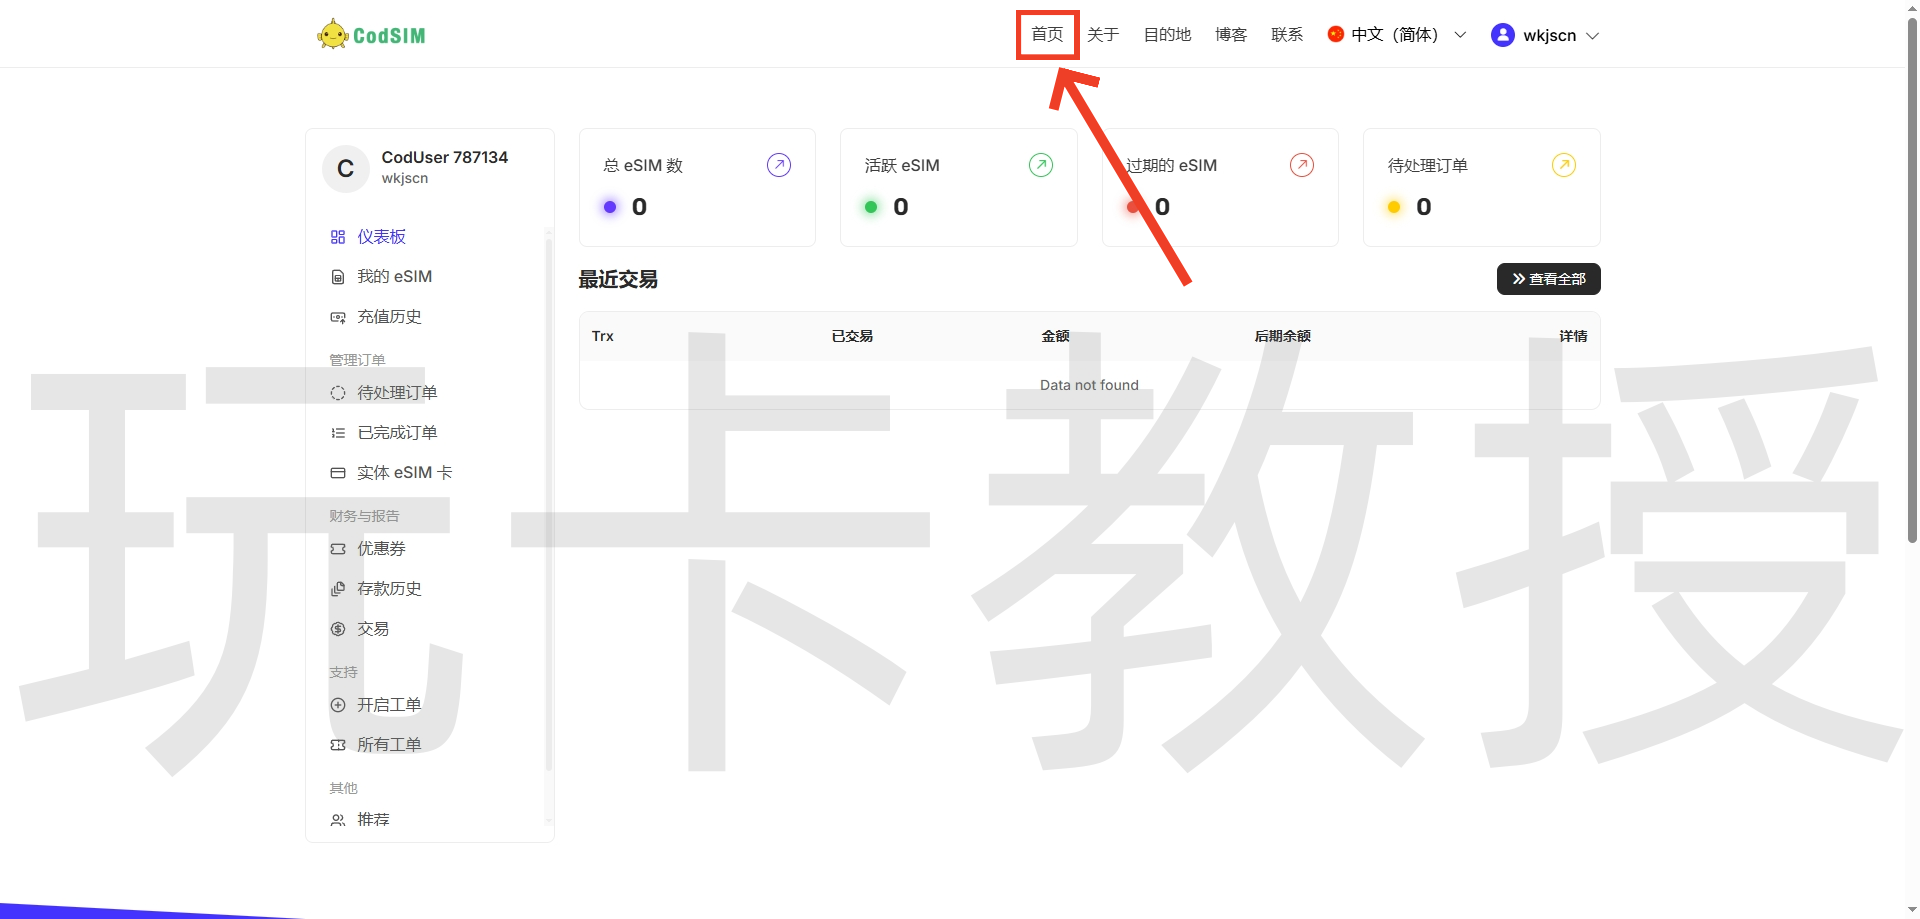Open the 目的地 navigation menu item
The width and height of the screenshot is (1920, 919).
tap(1167, 34)
